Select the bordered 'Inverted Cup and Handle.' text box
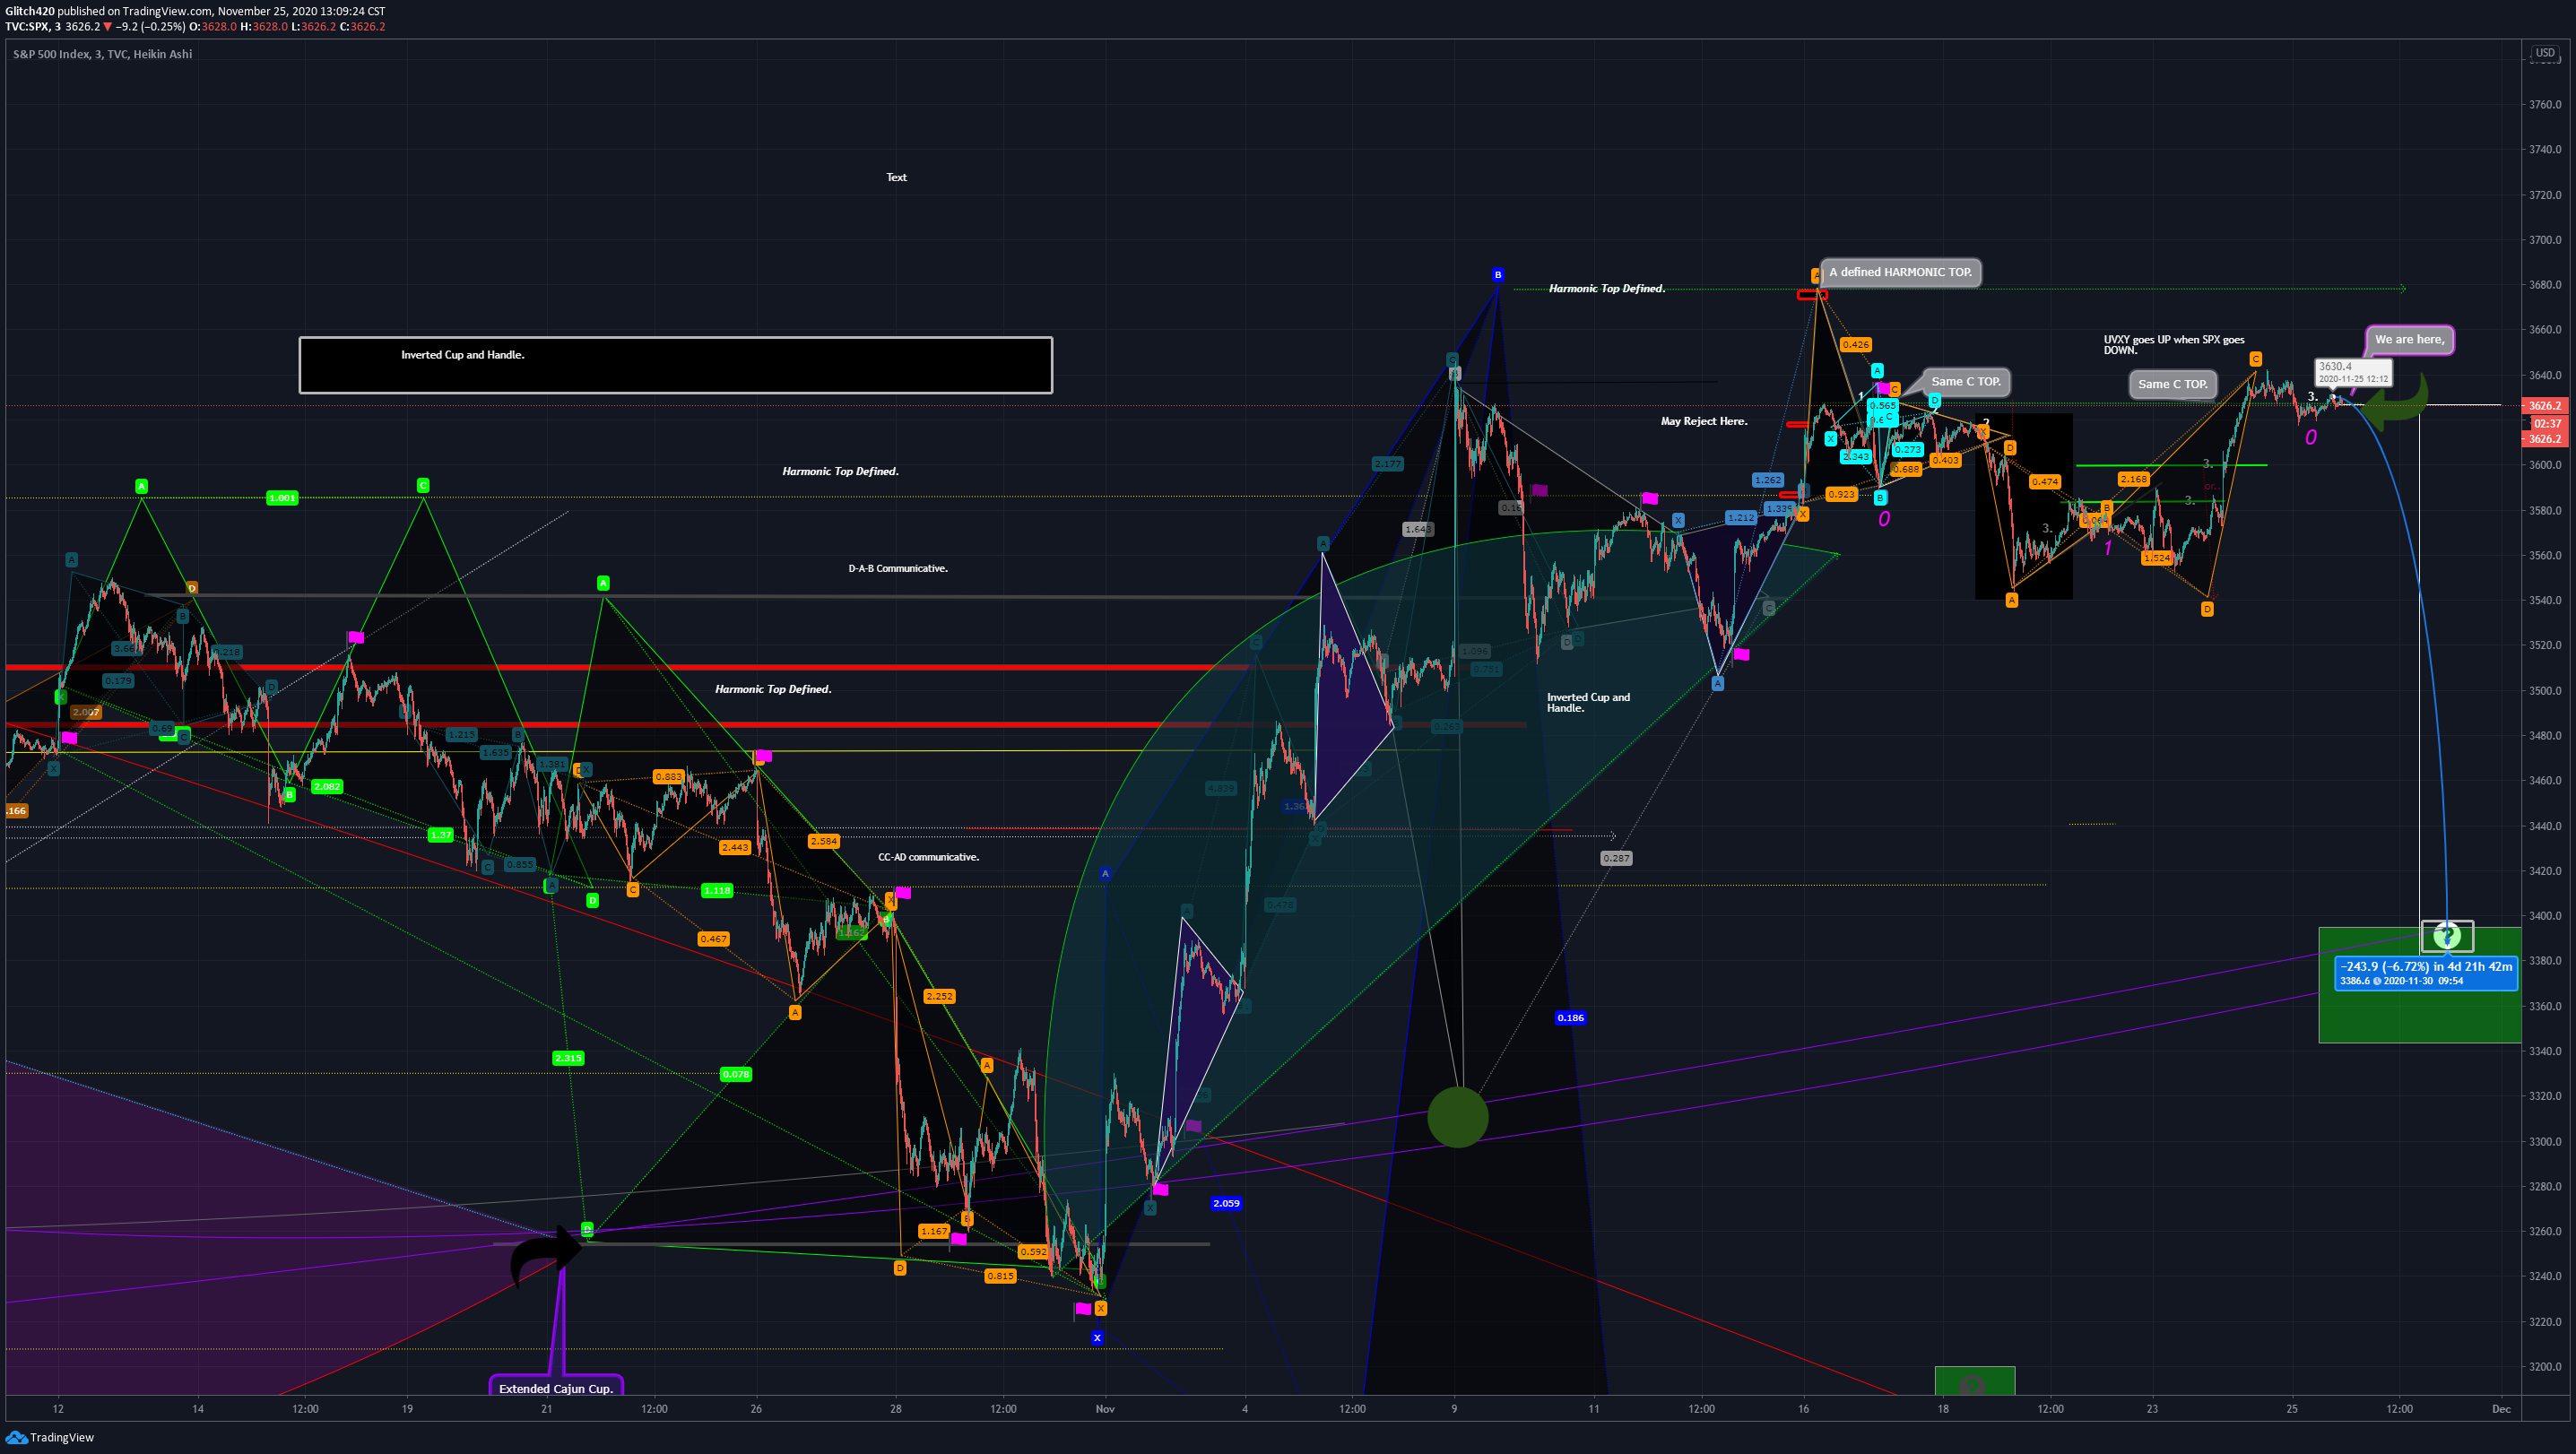Image resolution: width=2576 pixels, height=1454 pixels. [x=675, y=365]
